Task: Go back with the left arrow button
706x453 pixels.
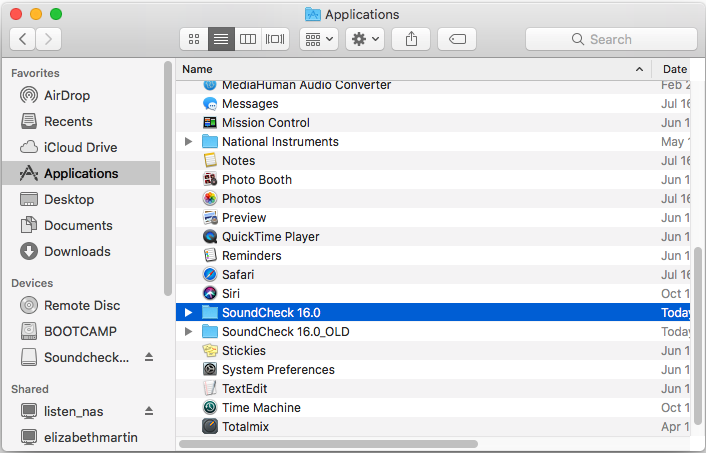Action: [x=23, y=39]
